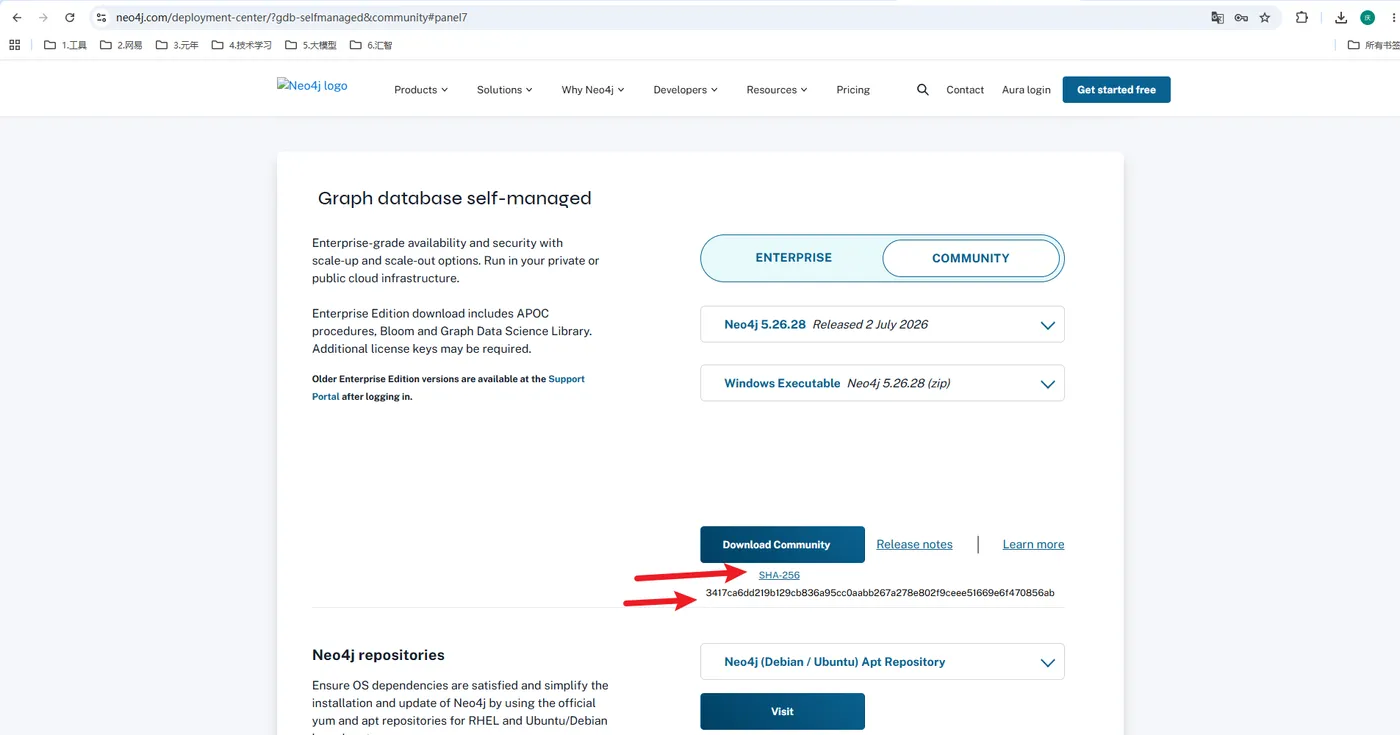Reload the Neo4j deployment center page
This screenshot has width=1400, height=735.
click(x=70, y=18)
